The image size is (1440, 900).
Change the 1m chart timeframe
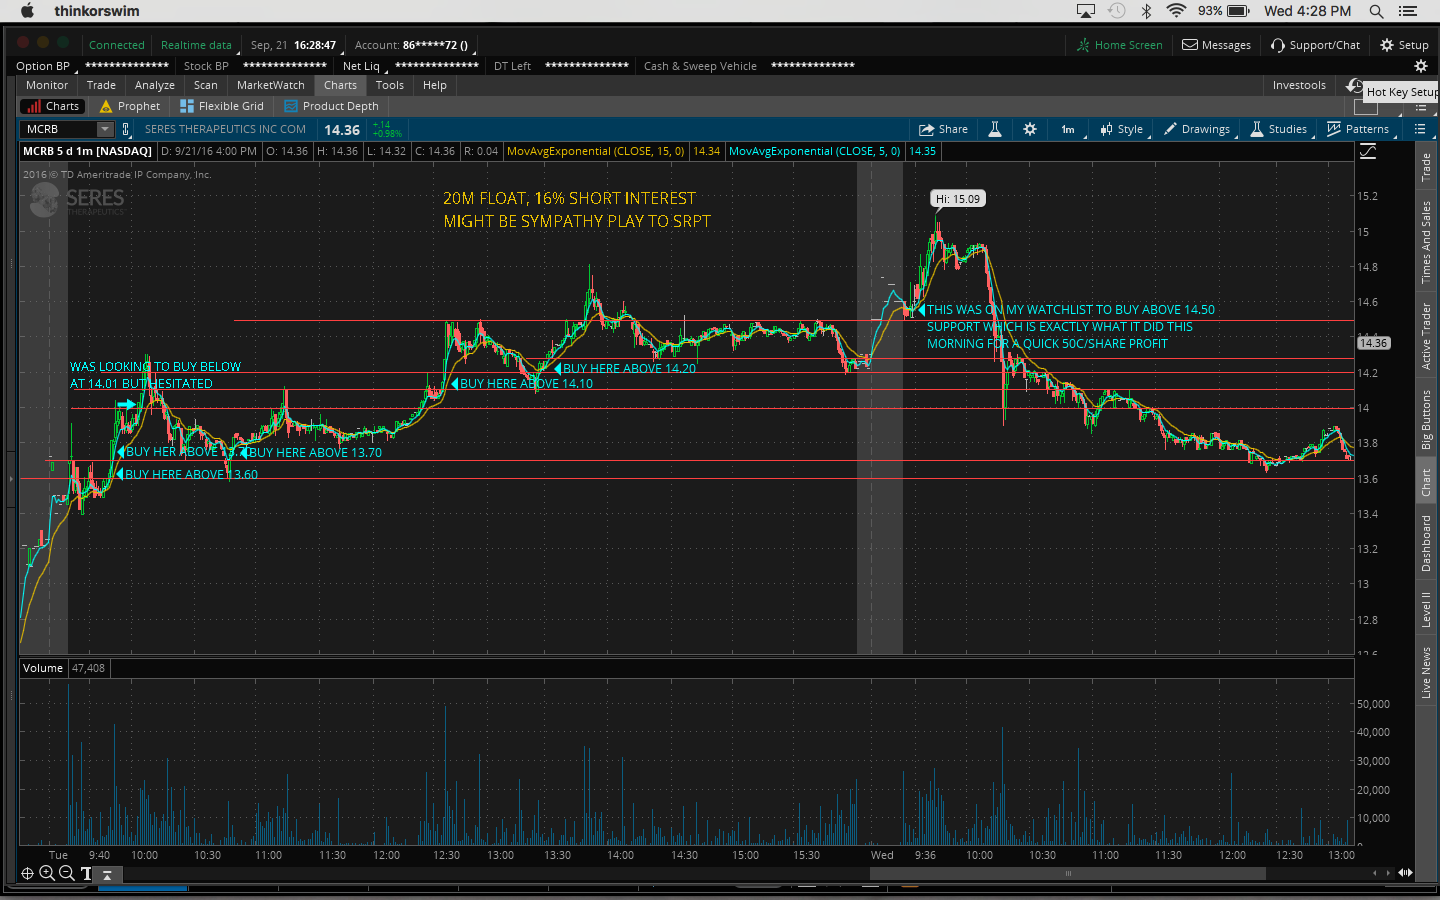coord(1068,129)
